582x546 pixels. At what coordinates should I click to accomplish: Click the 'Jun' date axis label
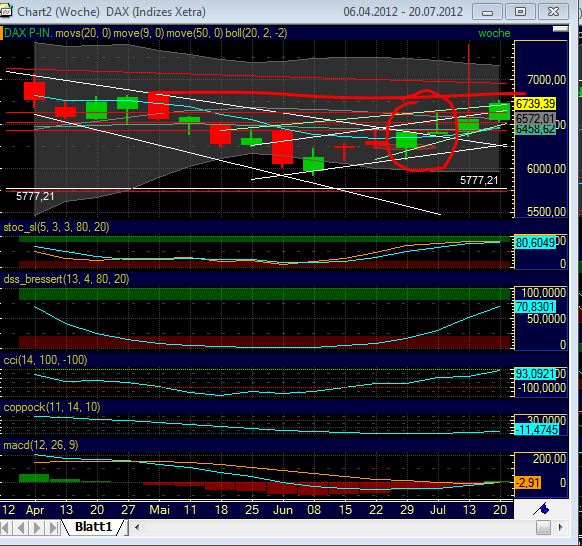(283, 510)
